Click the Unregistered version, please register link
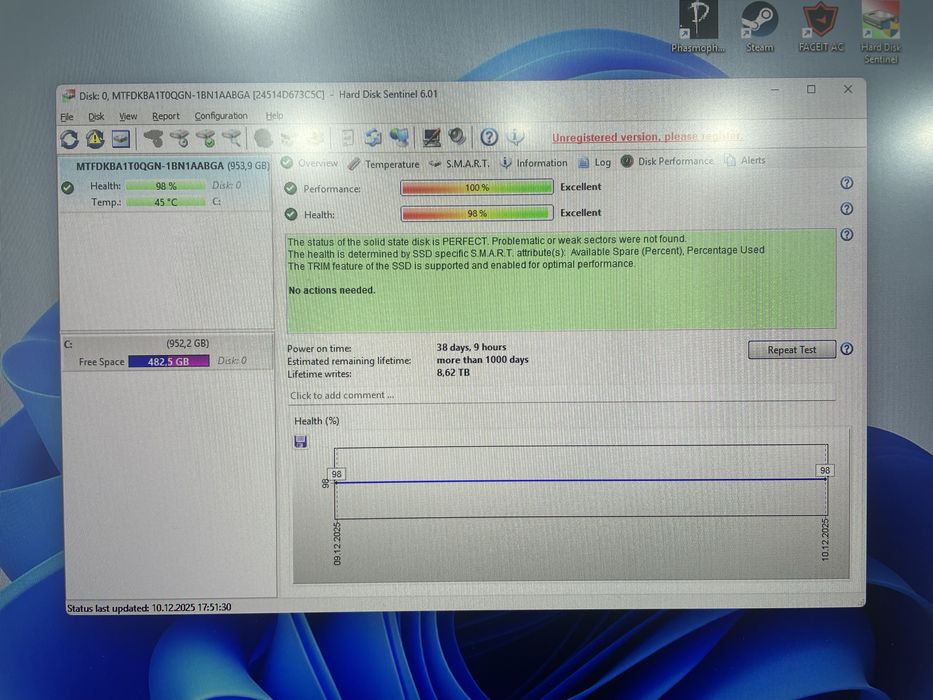Image resolution: width=933 pixels, height=700 pixels. pyautogui.click(x=647, y=137)
